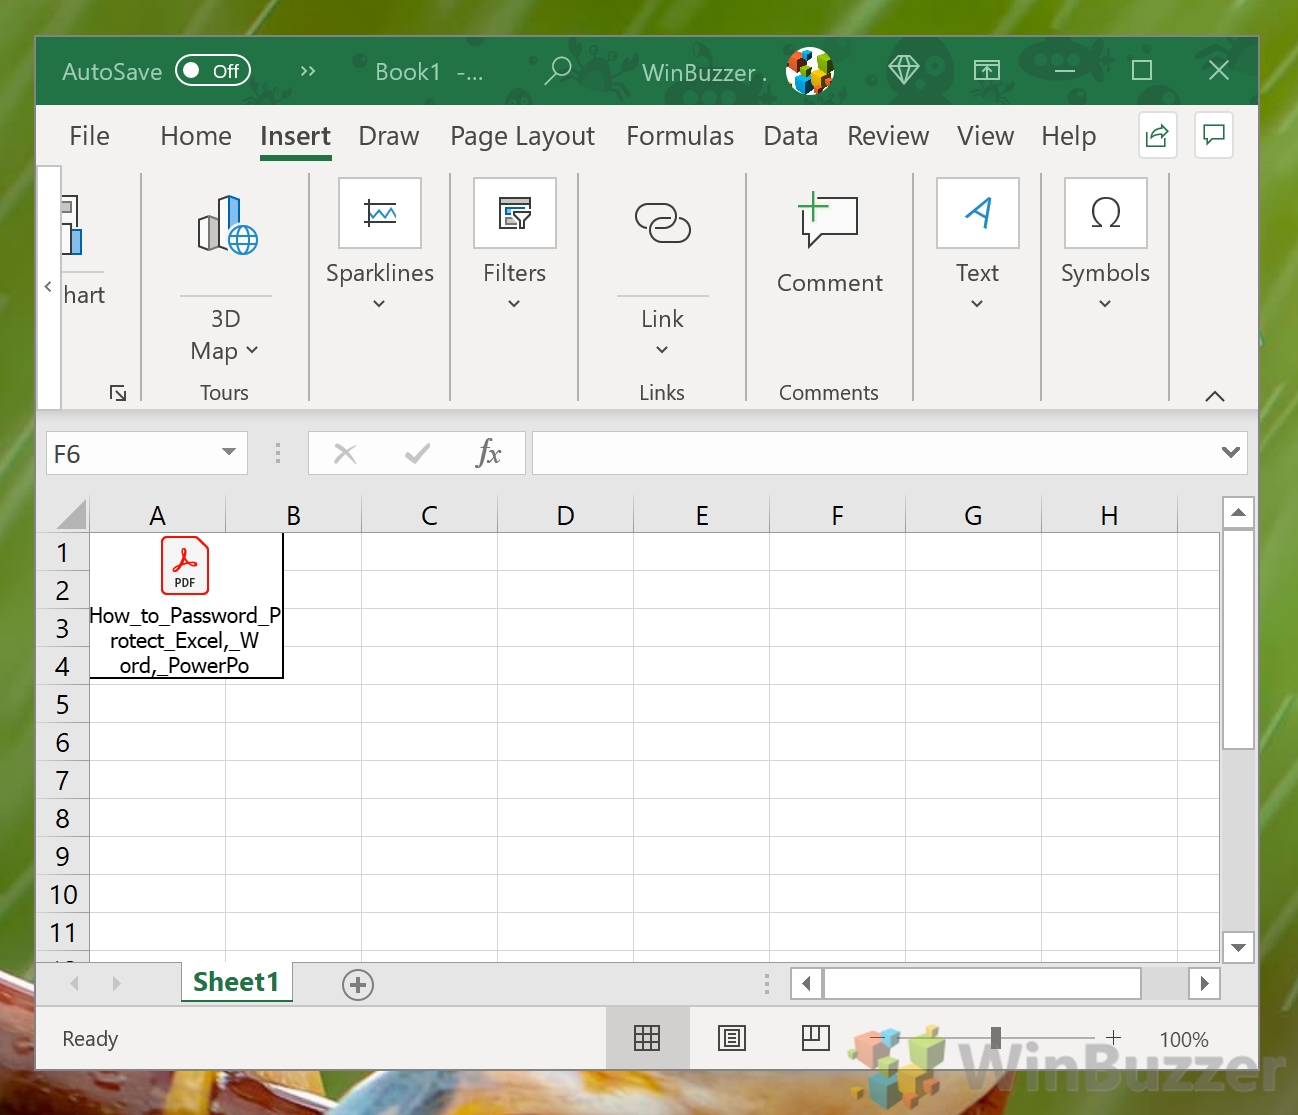Image resolution: width=1298 pixels, height=1115 pixels.
Task: Select the Sheet1 worksheet tab
Action: [236, 982]
